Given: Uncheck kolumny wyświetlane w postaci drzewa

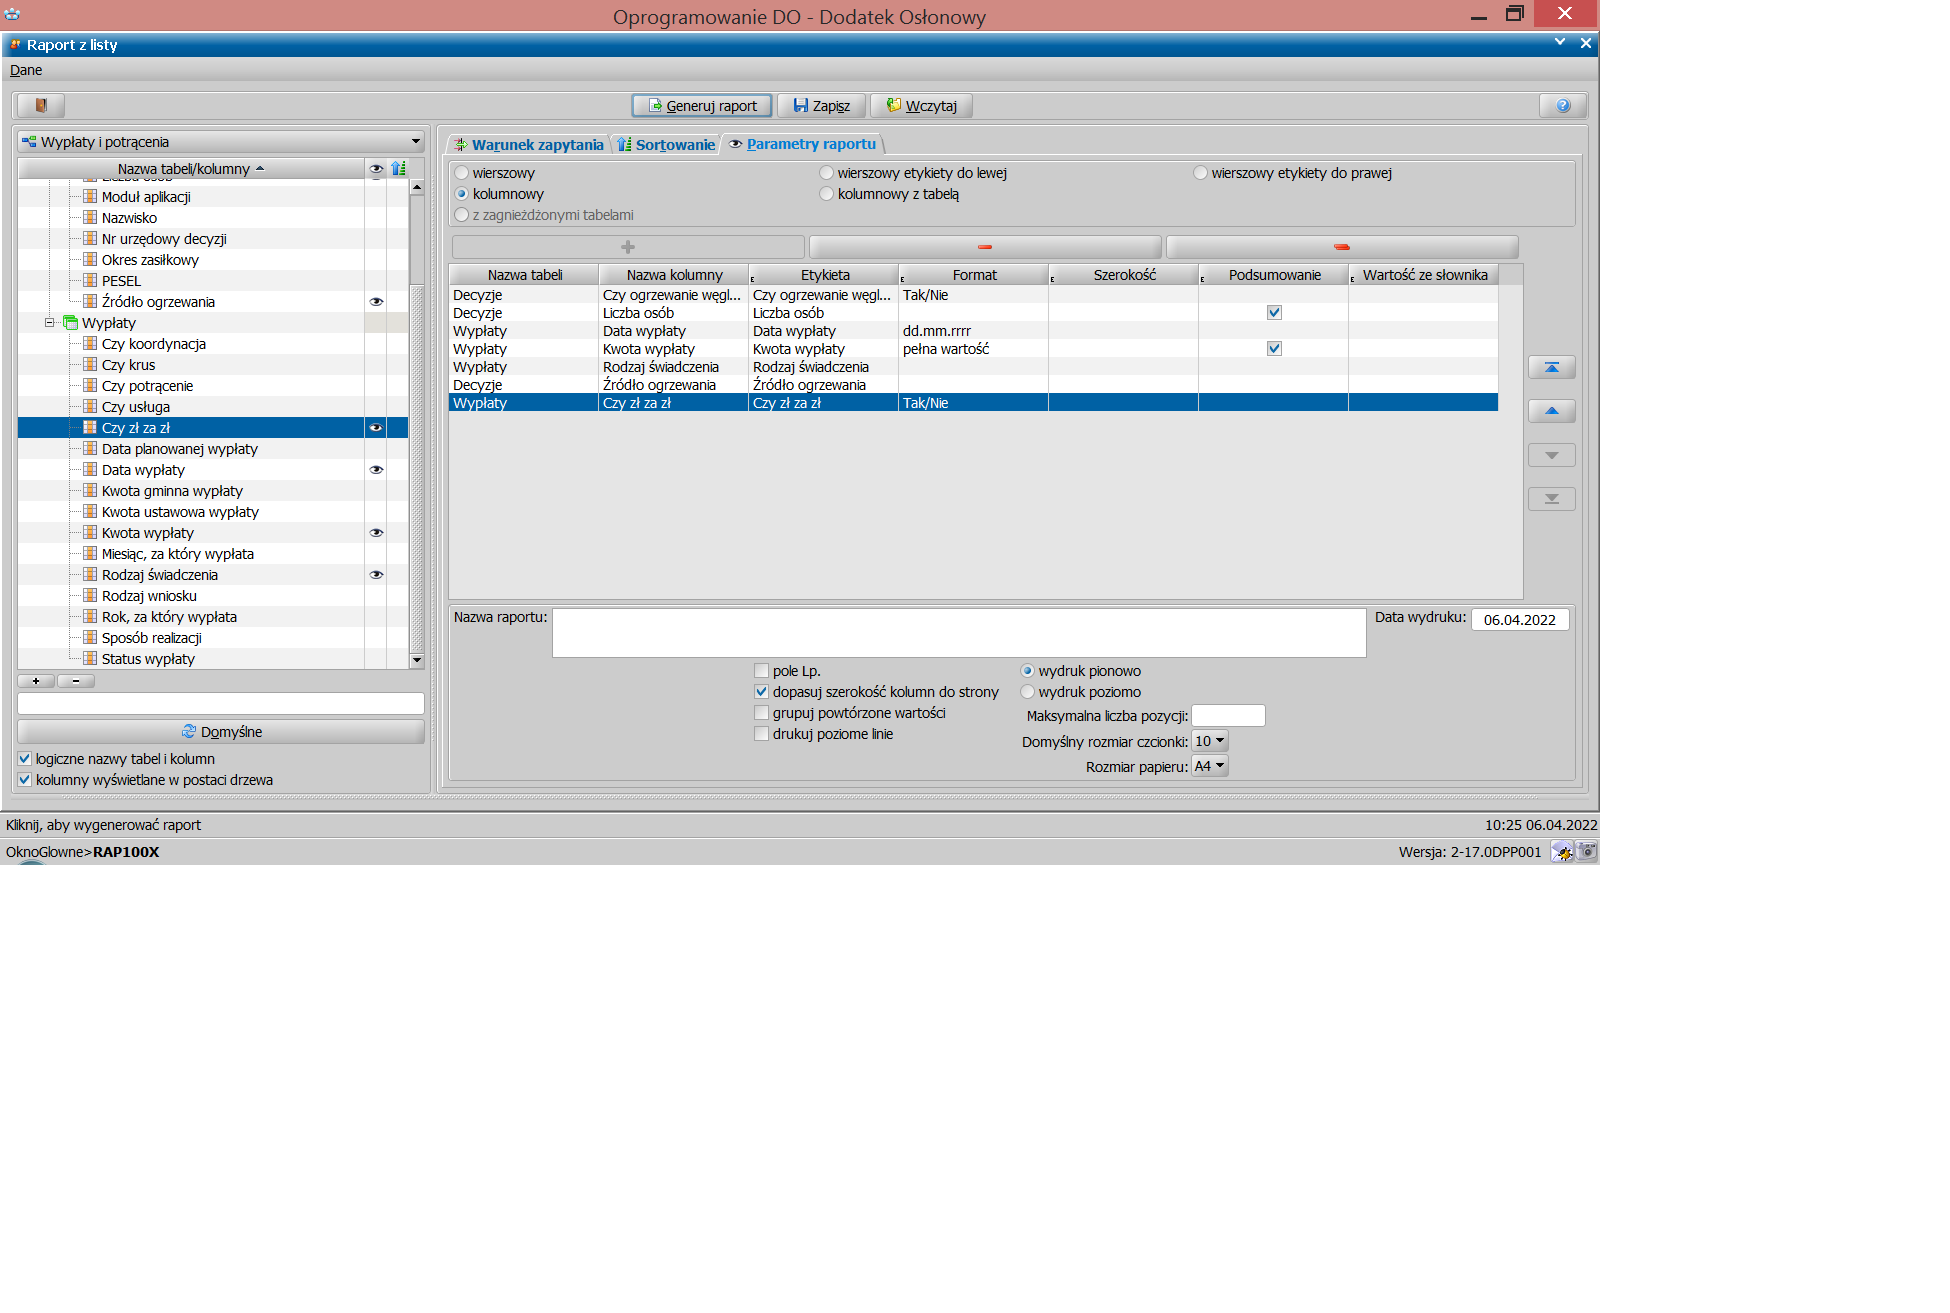Looking at the screenshot, I should coord(25,780).
